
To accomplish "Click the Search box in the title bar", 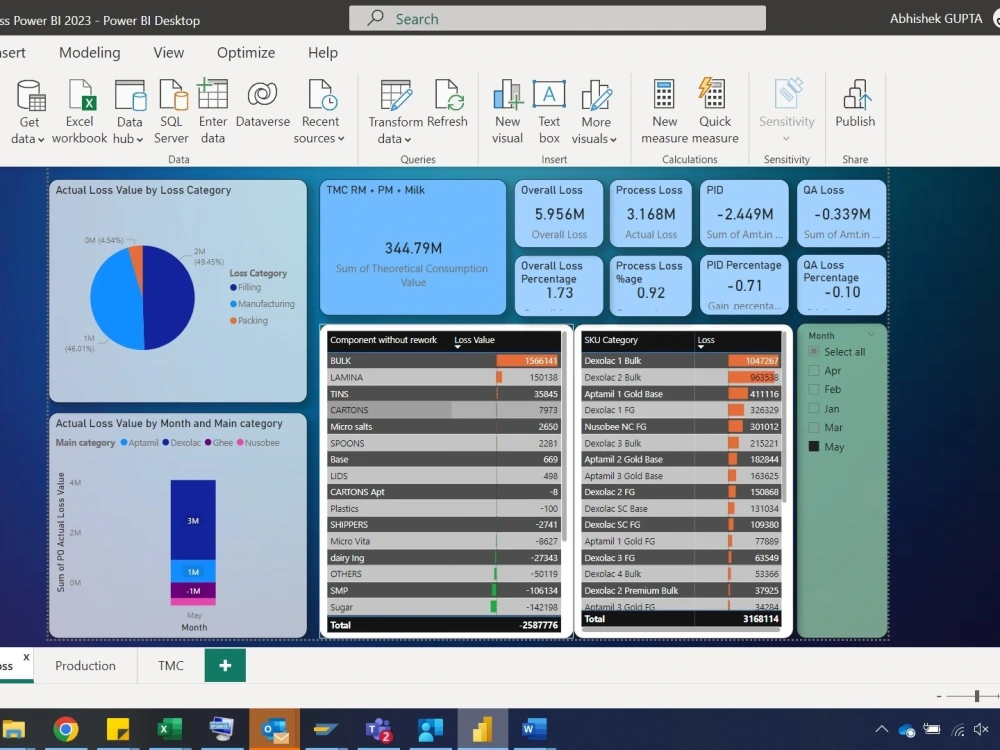I will [556, 17].
